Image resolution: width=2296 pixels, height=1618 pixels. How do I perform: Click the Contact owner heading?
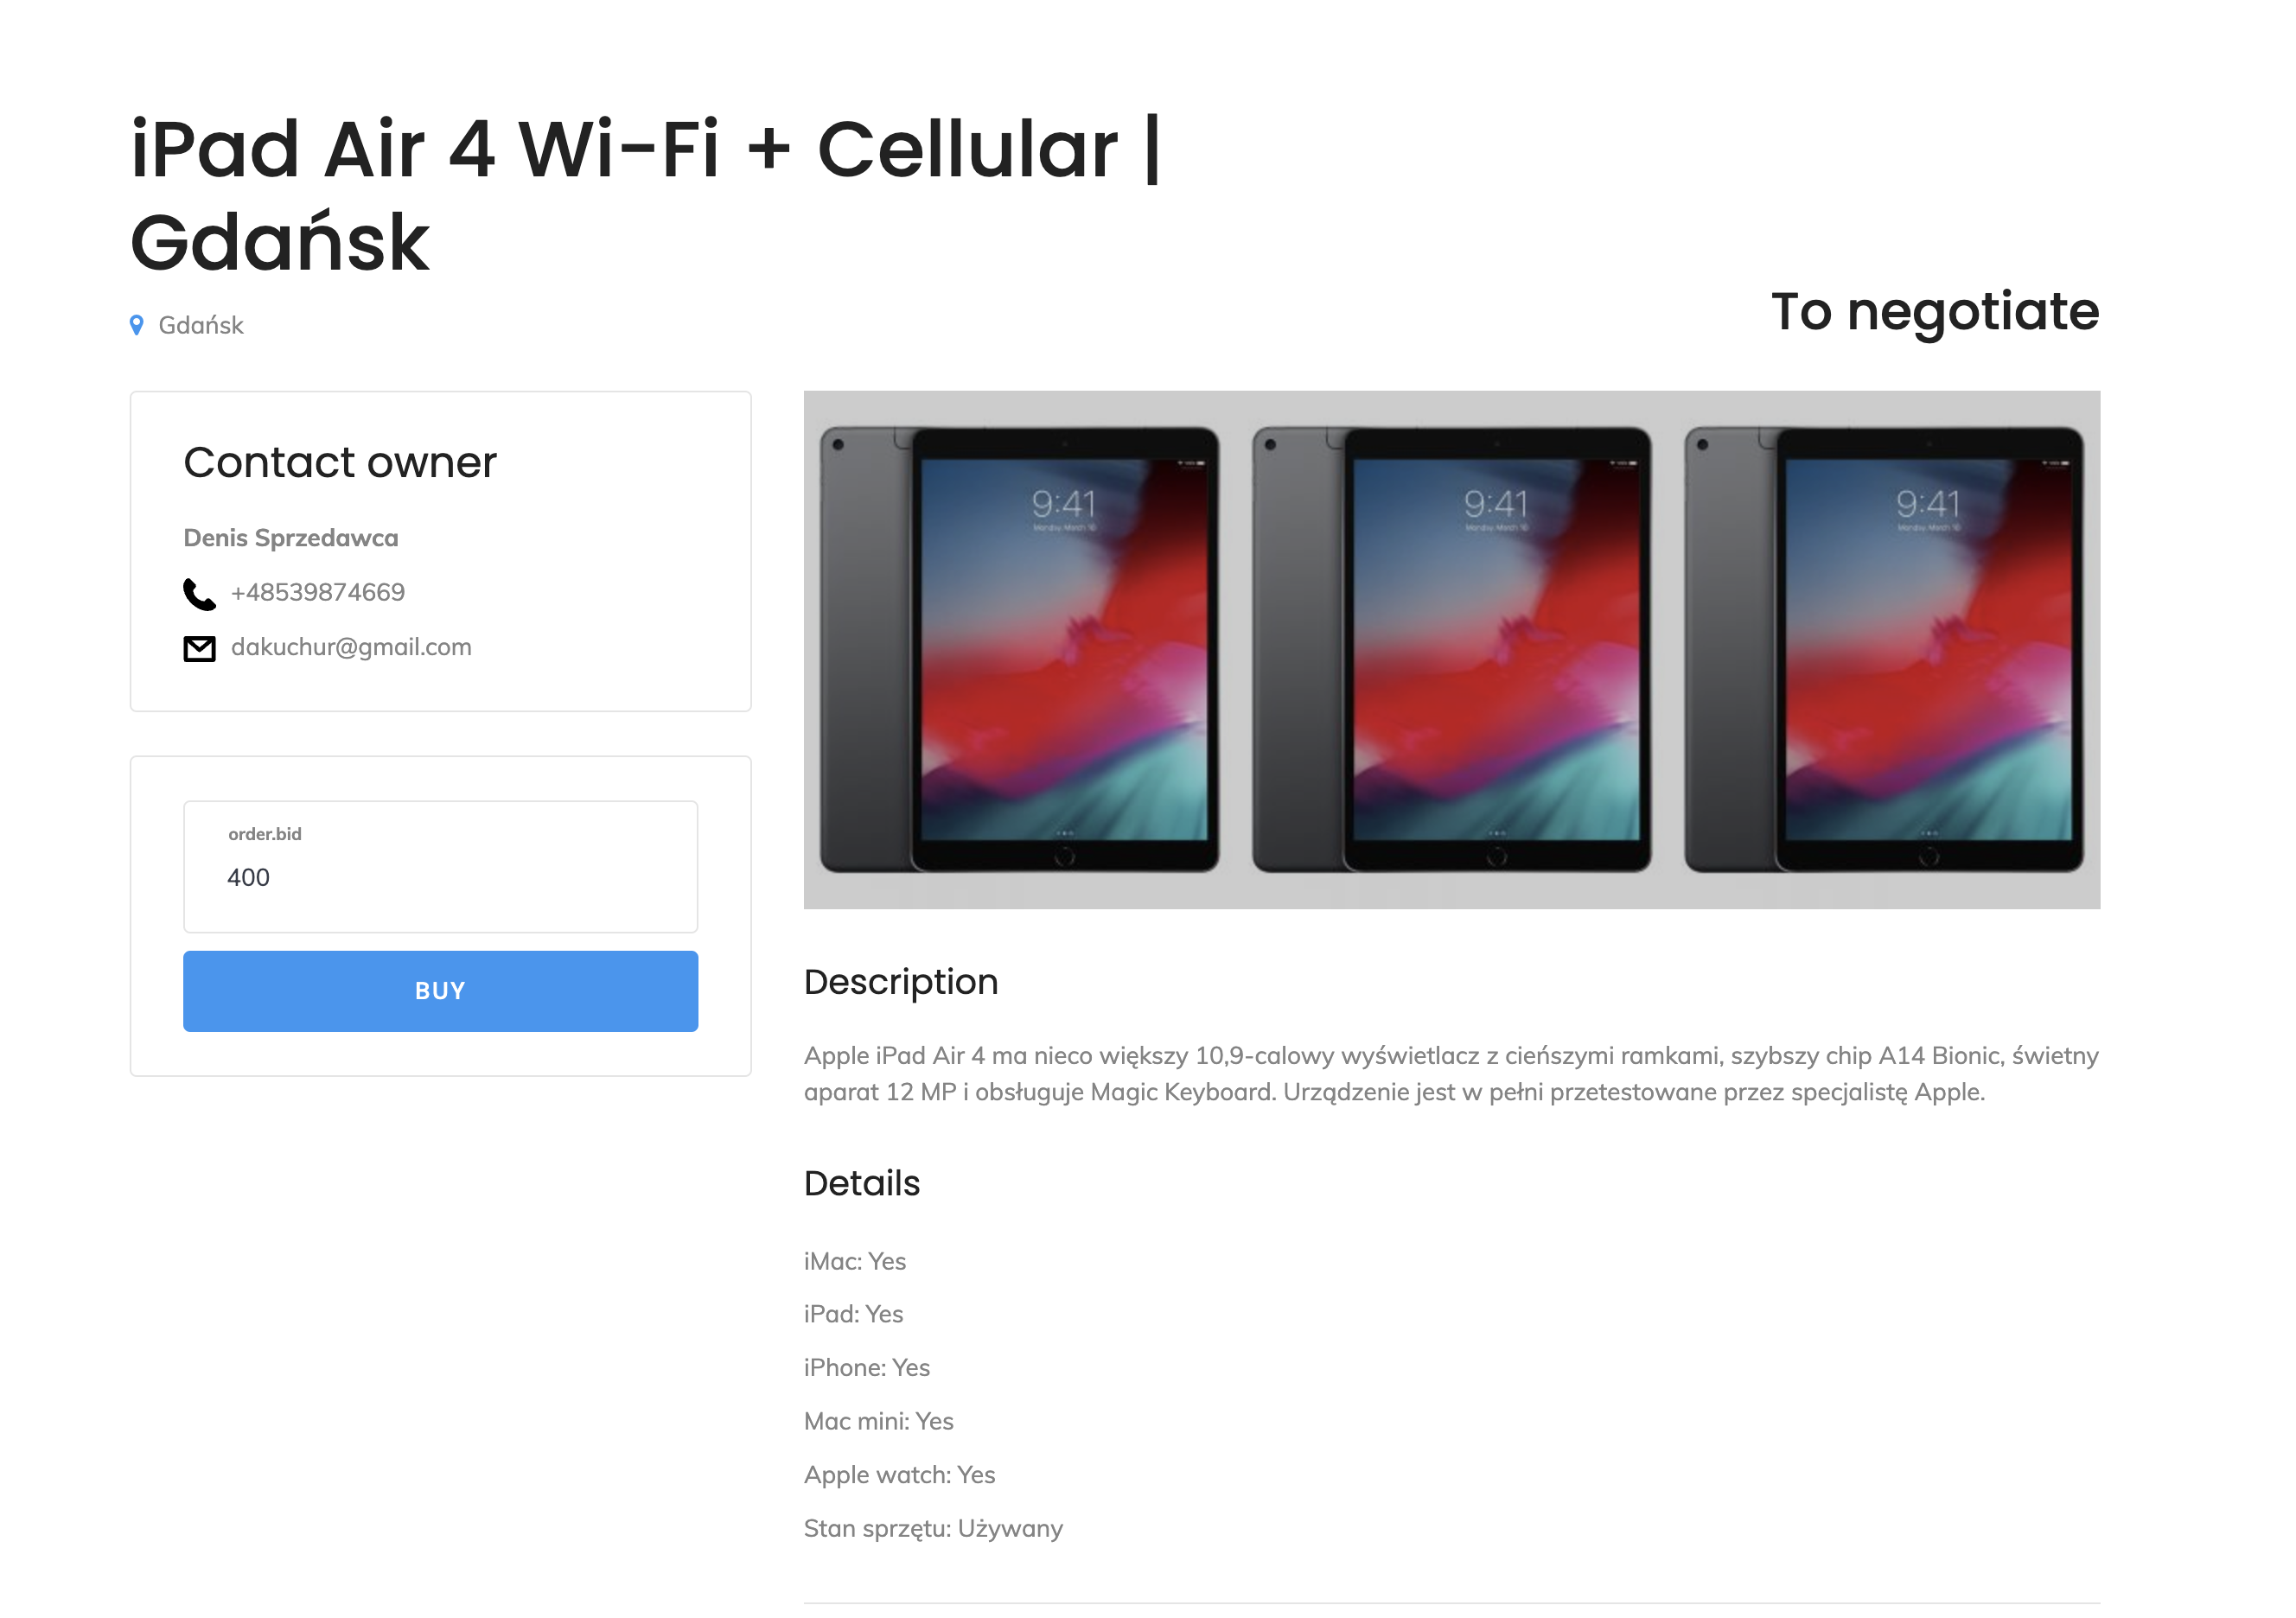[340, 462]
